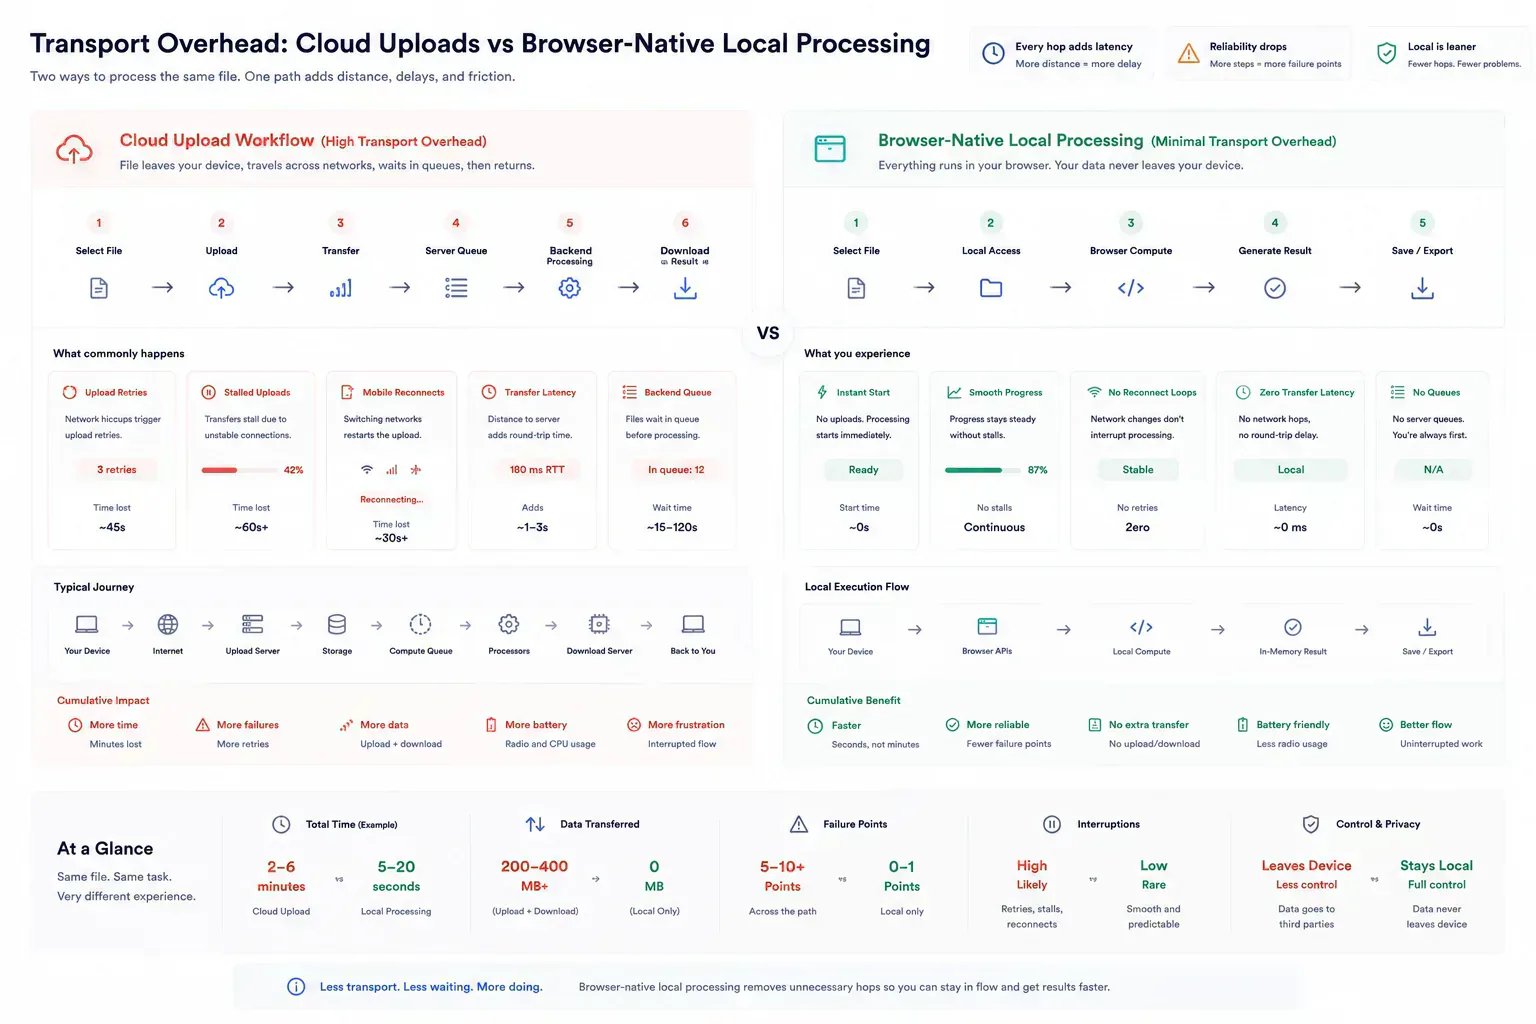Click the 200–400 MB+ data value
Screen dimensions: 1536x1024
(534, 876)
